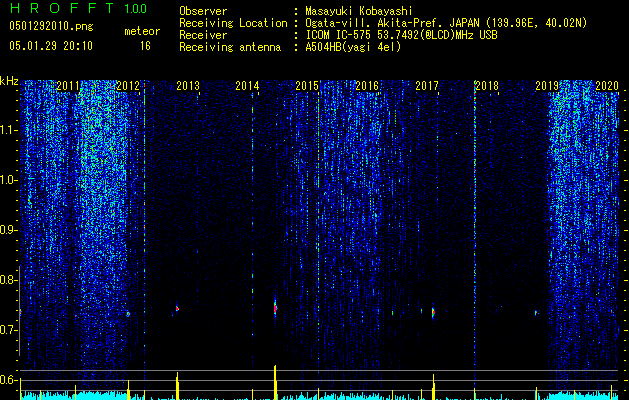Screen dimensions: 629x400
Task: Select antenna text A504HB(yagi 4el)
Action: coord(353,47)
